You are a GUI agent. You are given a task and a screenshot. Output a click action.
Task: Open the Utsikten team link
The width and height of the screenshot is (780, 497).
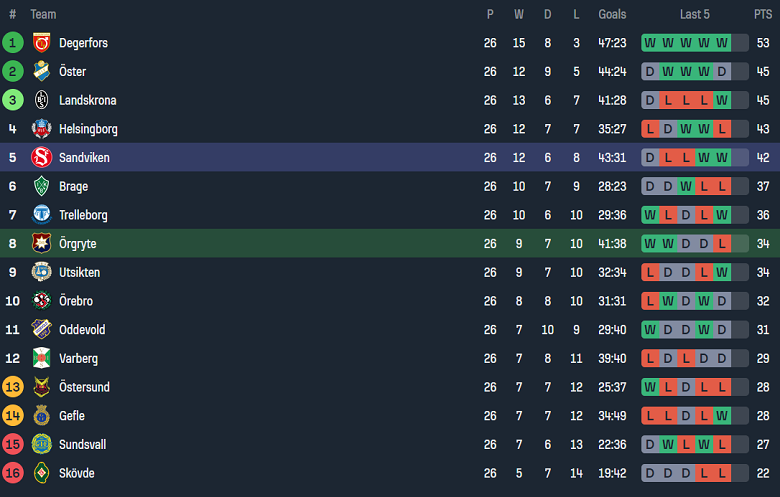pos(79,272)
